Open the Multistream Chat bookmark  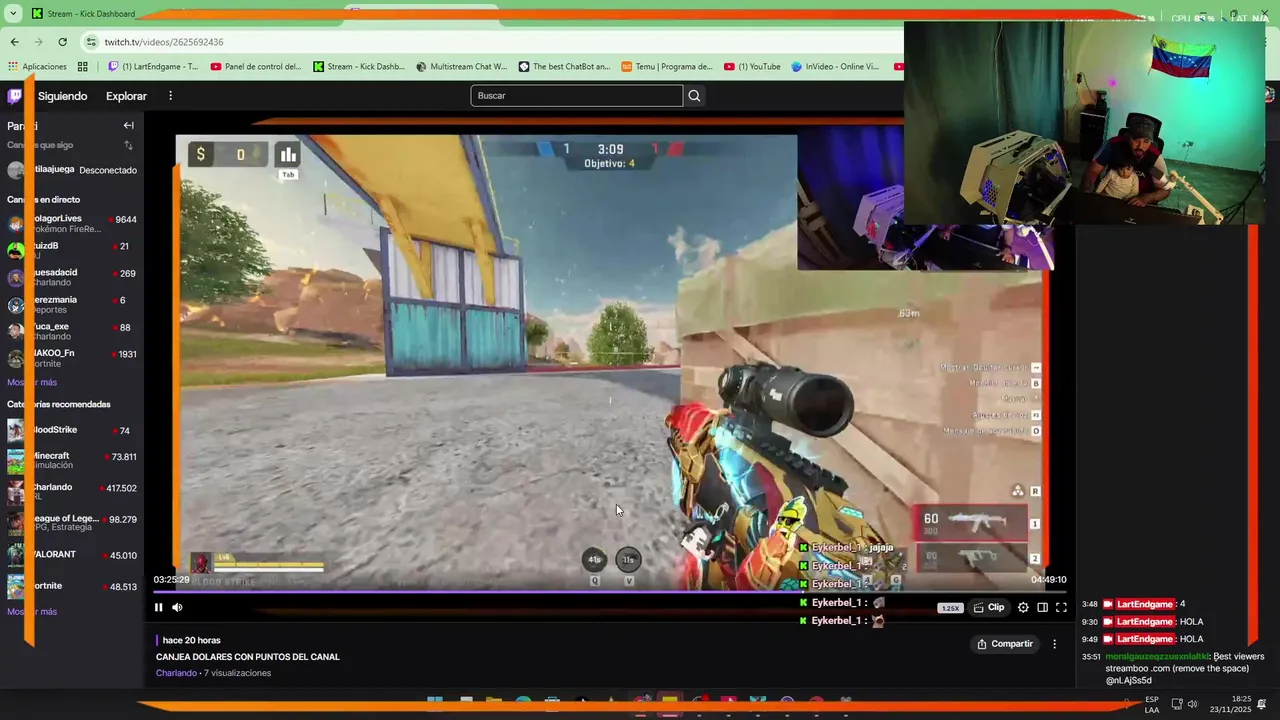coord(461,67)
